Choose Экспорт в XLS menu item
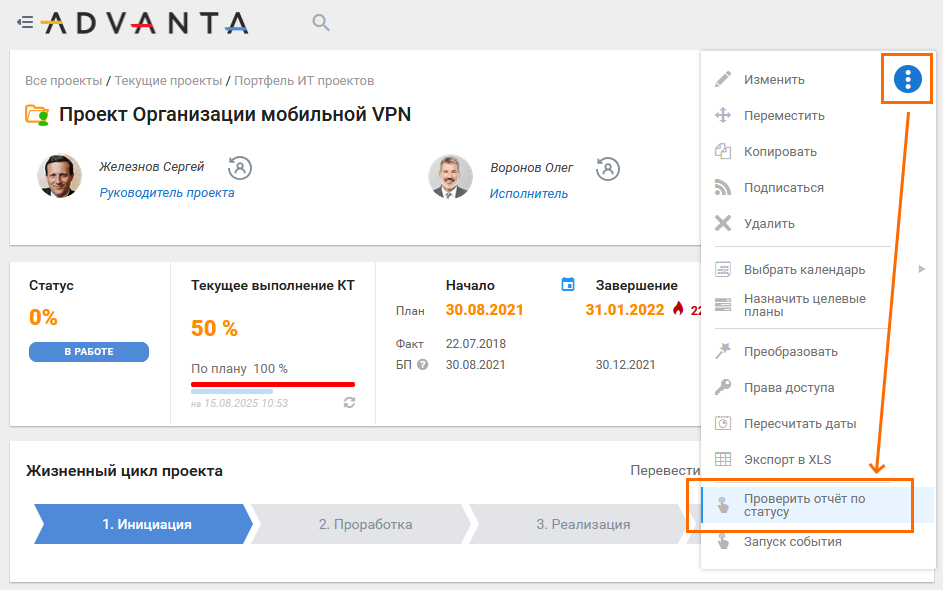This screenshot has width=943, height=590. click(787, 460)
